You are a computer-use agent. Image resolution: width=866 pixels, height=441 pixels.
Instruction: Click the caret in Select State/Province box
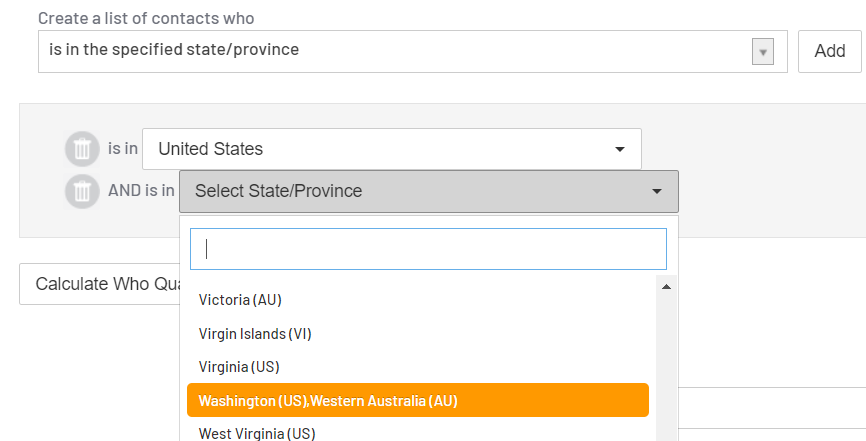click(657, 191)
